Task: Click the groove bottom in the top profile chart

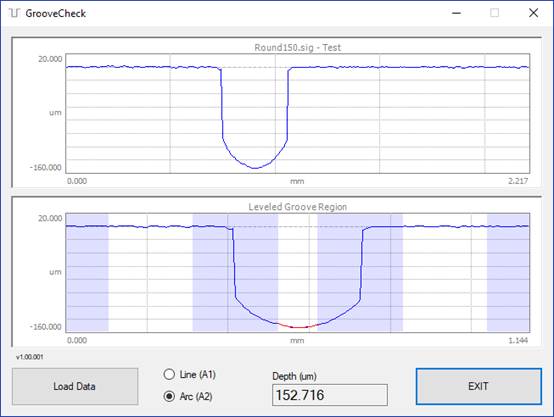Action: coord(255,168)
